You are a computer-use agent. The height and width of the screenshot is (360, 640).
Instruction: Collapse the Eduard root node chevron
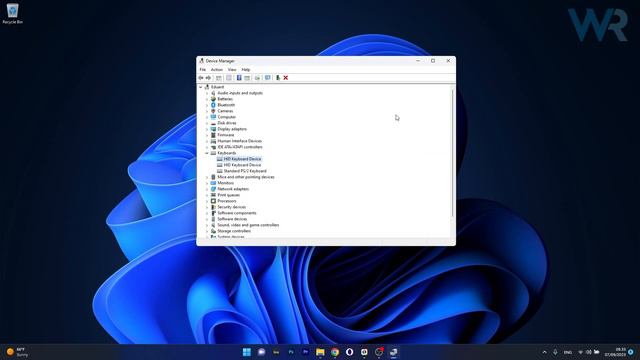click(200, 87)
